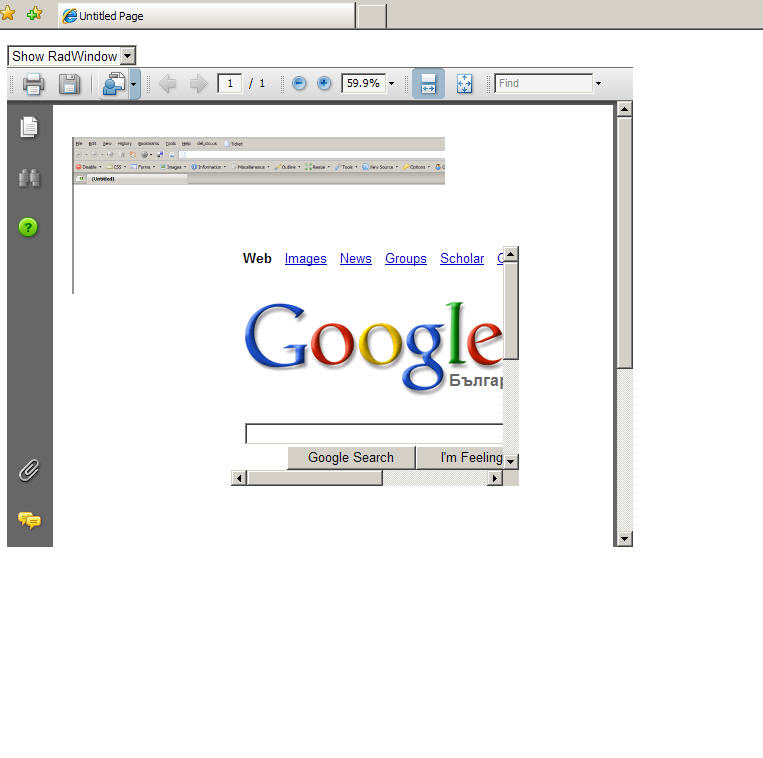Click the page number field
Screen dimensions: 763x758
230,83
